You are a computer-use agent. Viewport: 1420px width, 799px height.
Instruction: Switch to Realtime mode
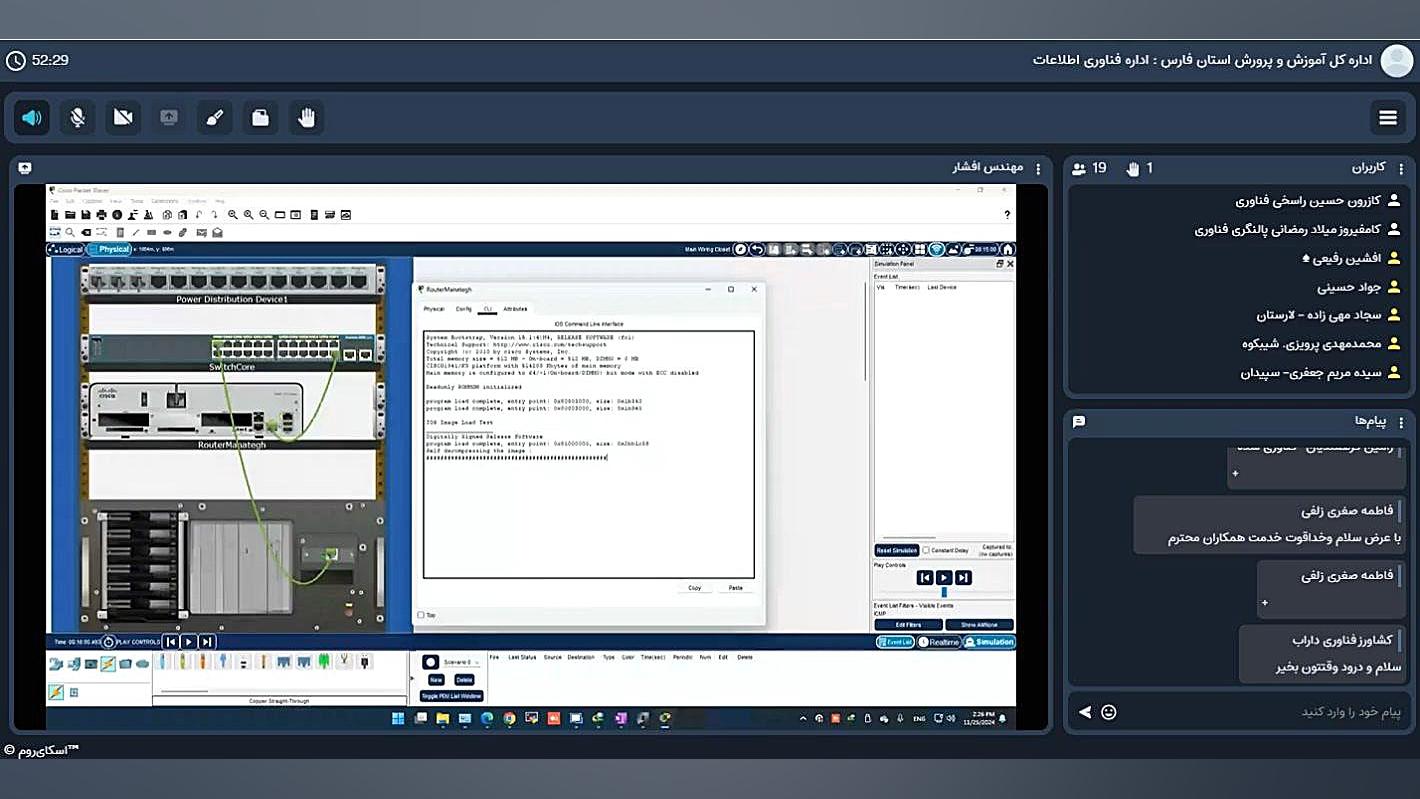[x=939, y=642]
